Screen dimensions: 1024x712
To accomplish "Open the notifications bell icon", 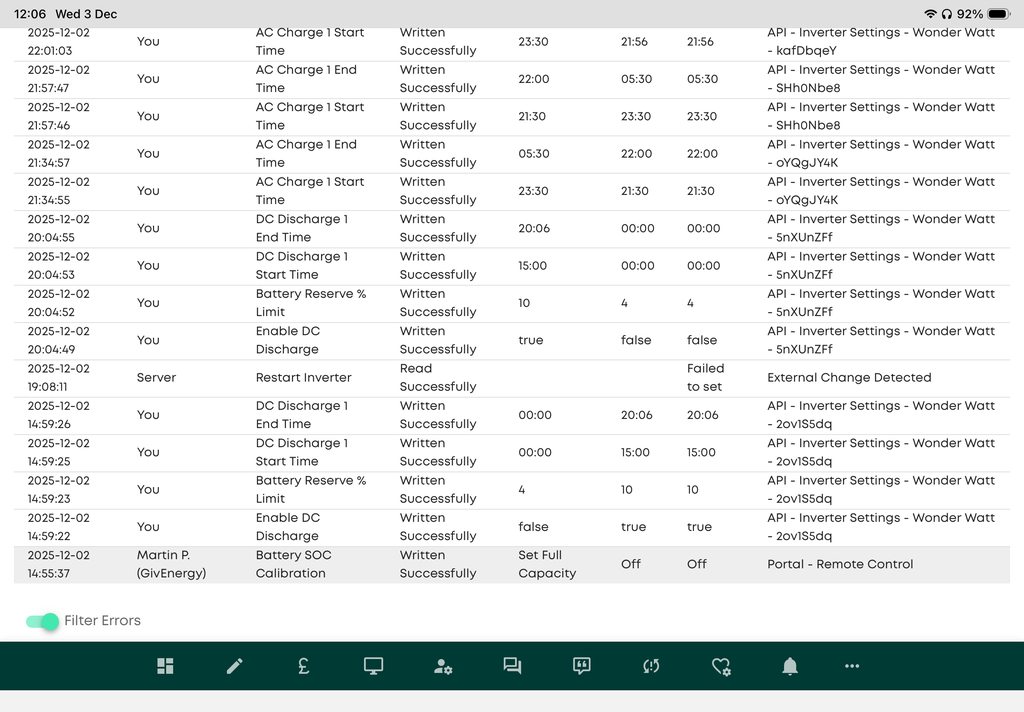I will [x=790, y=666].
